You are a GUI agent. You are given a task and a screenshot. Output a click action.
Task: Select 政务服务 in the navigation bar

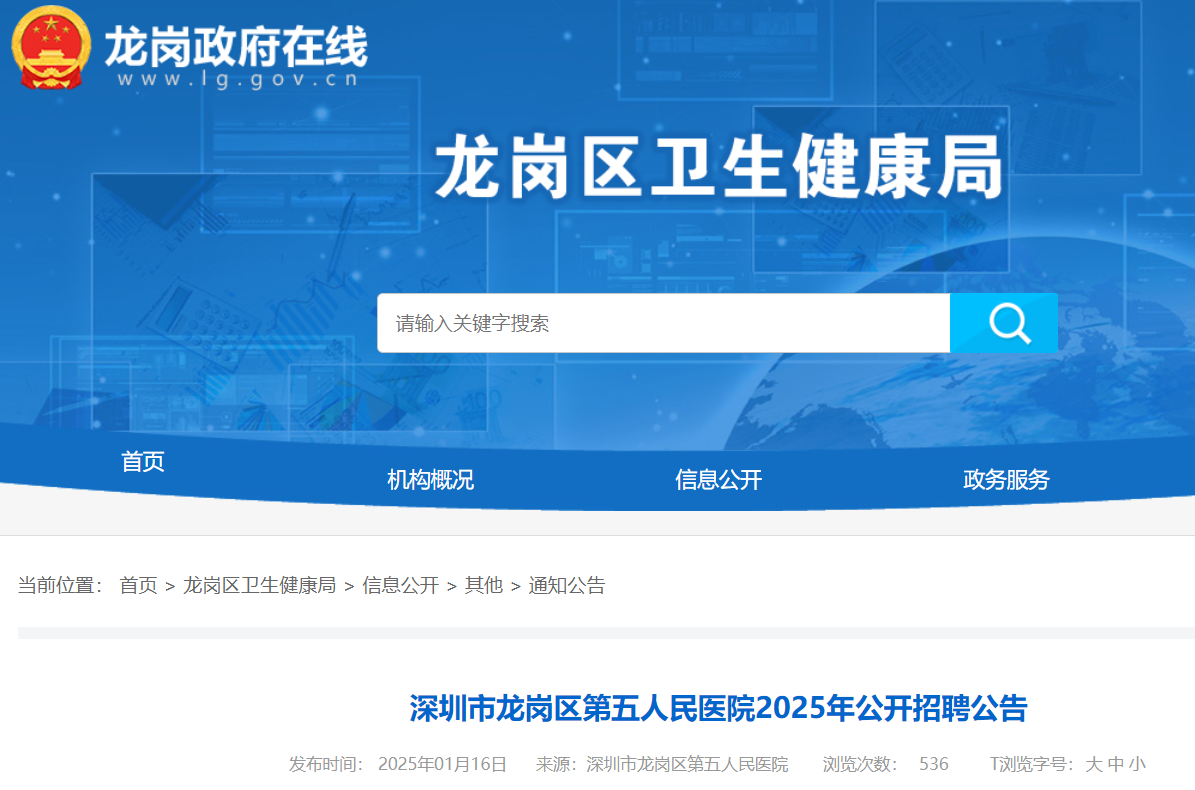[1006, 479]
